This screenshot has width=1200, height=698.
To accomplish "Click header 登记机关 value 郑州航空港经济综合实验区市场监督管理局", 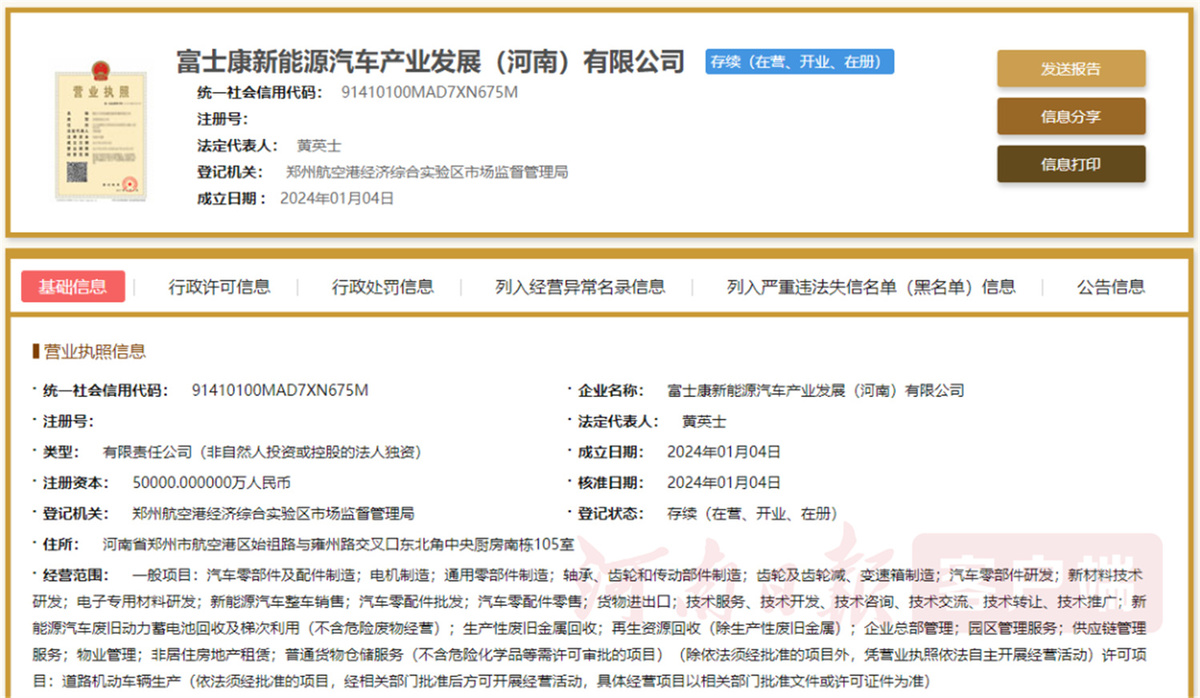I will (427, 172).
